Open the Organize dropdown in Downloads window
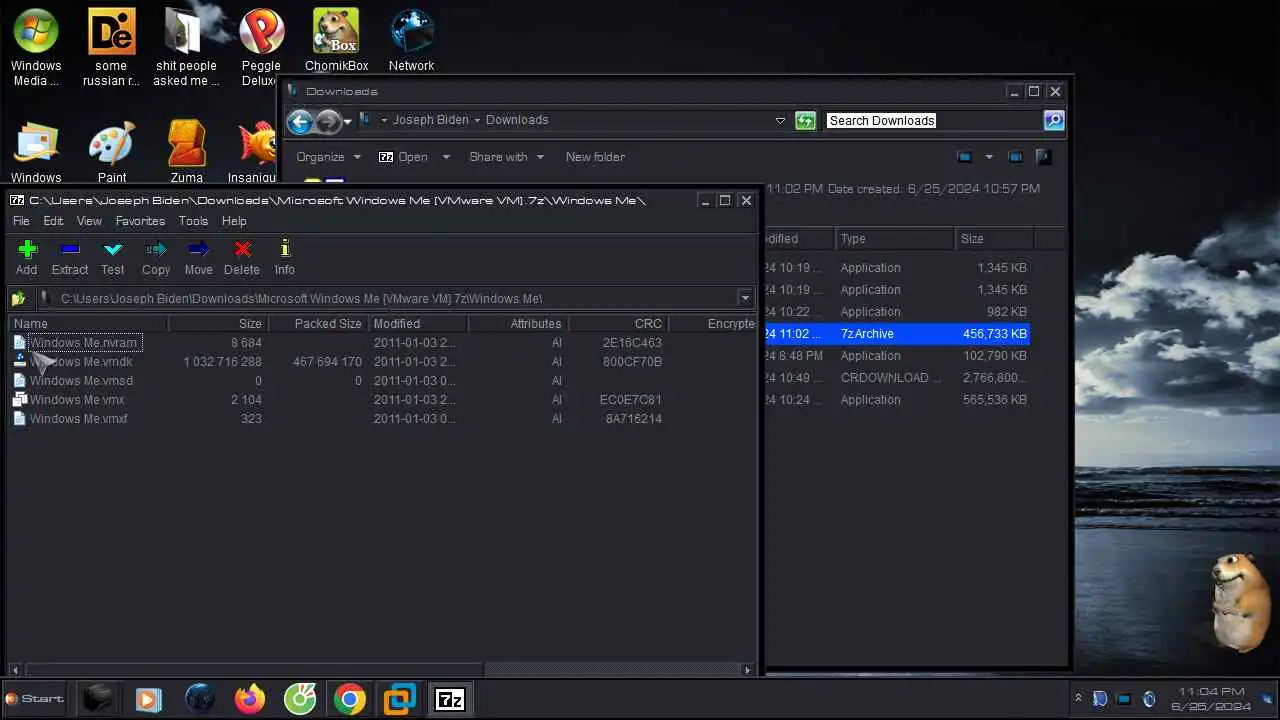The height and width of the screenshot is (720, 1280). point(329,157)
